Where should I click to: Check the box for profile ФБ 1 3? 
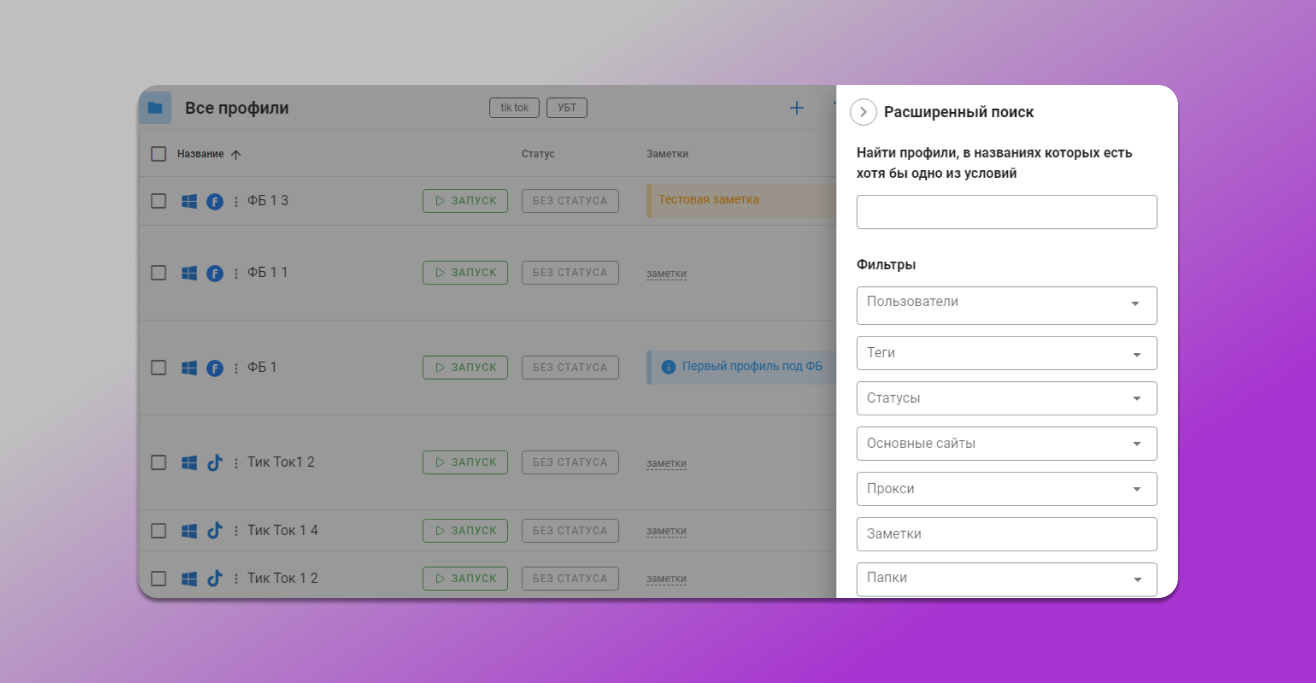coord(158,201)
